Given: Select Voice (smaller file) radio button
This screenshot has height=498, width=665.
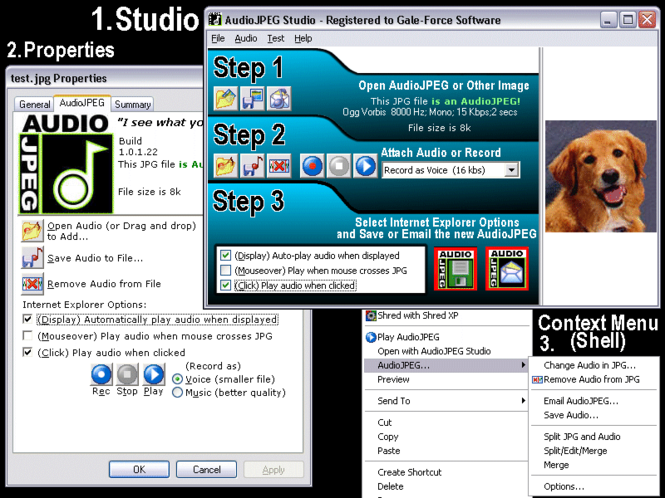Looking at the screenshot, I should pyautogui.click(x=178, y=379).
